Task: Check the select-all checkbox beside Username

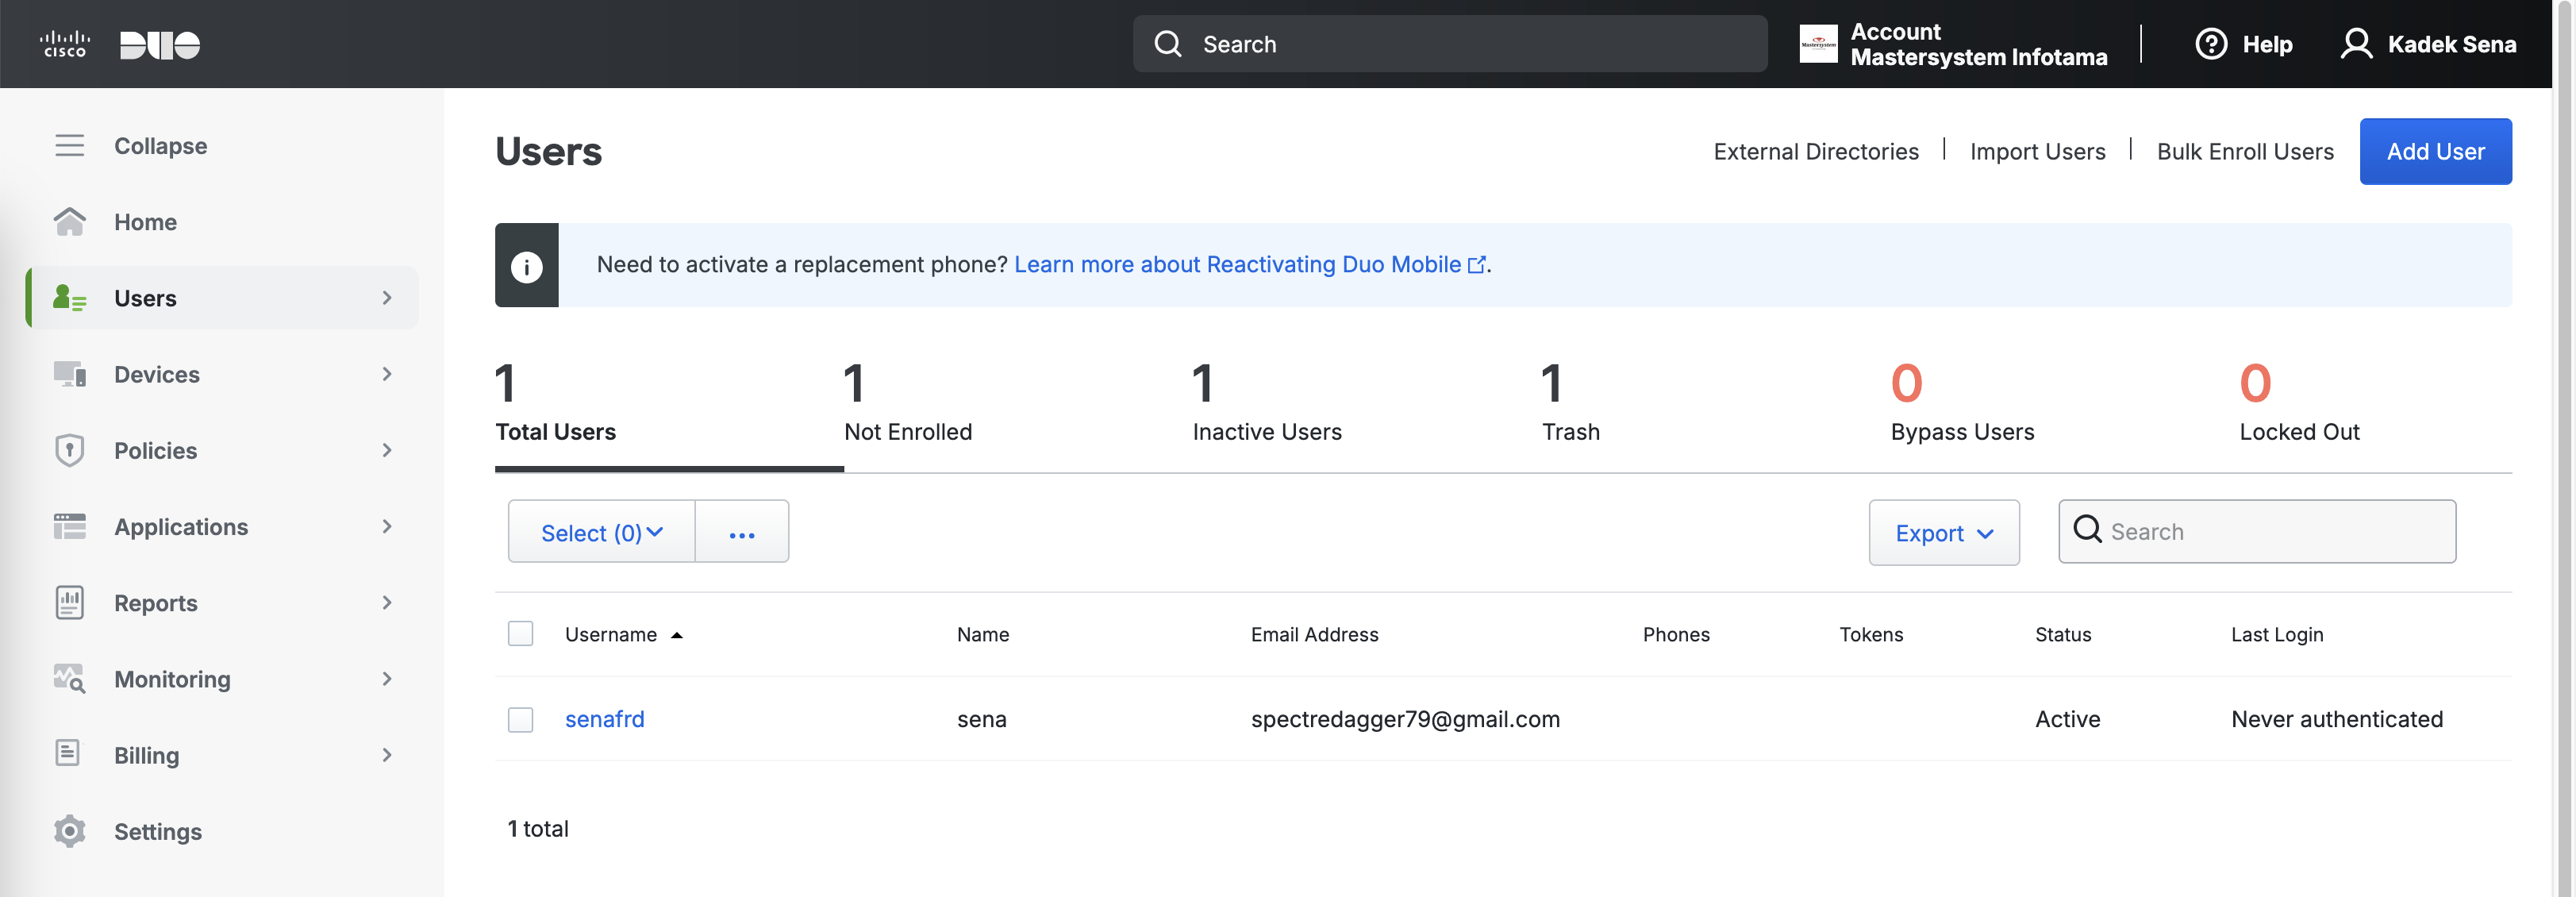Action: pos(520,634)
